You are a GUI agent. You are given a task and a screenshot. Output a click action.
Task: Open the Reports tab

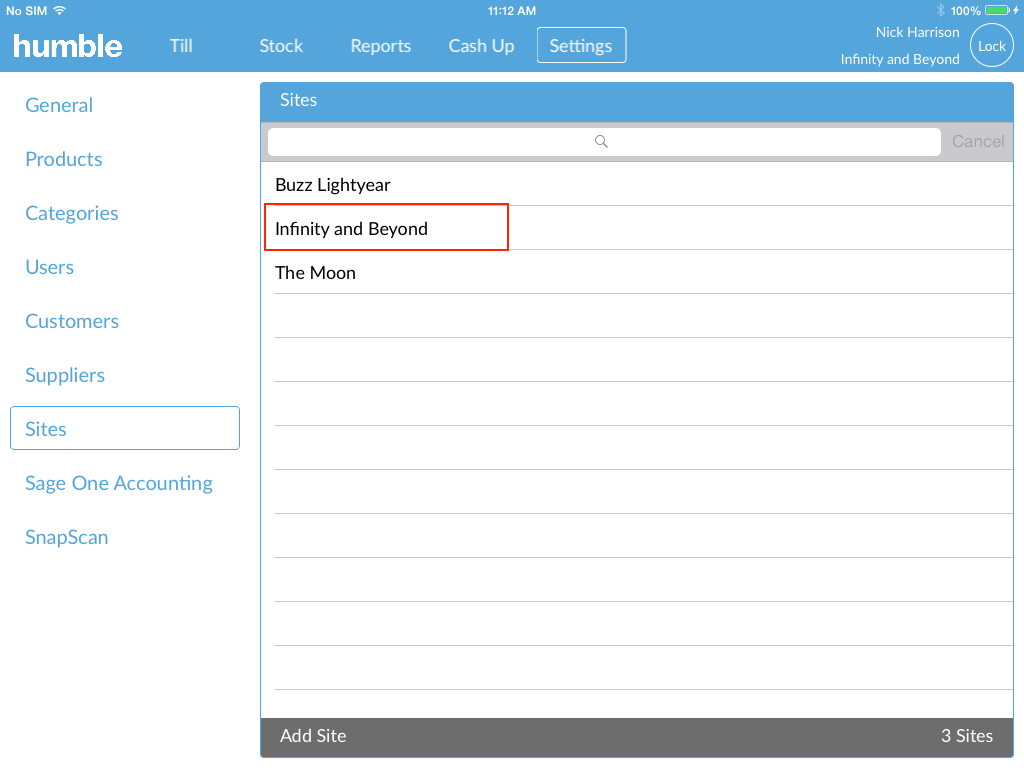pos(381,46)
